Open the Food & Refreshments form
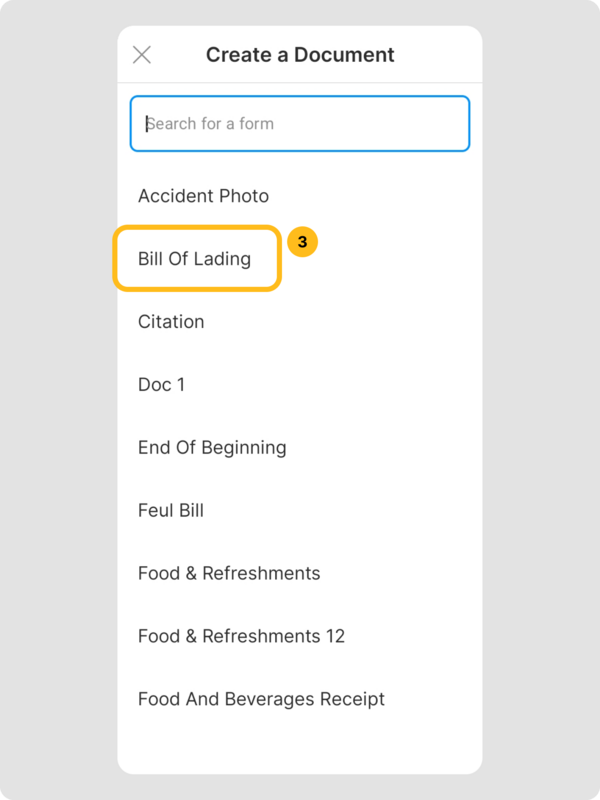Image resolution: width=600 pixels, height=800 pixels. (229, 573)
